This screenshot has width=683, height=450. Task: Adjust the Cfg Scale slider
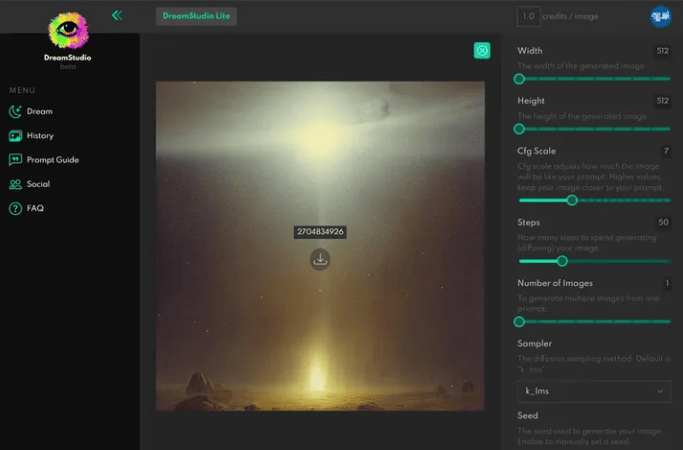coord(572,200)
